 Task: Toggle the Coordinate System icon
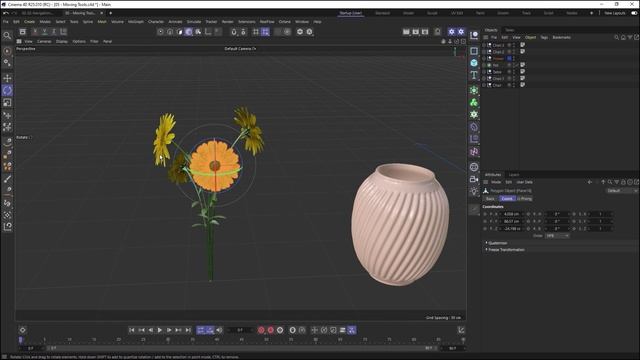pyautogui.click(x=63, y=31)
